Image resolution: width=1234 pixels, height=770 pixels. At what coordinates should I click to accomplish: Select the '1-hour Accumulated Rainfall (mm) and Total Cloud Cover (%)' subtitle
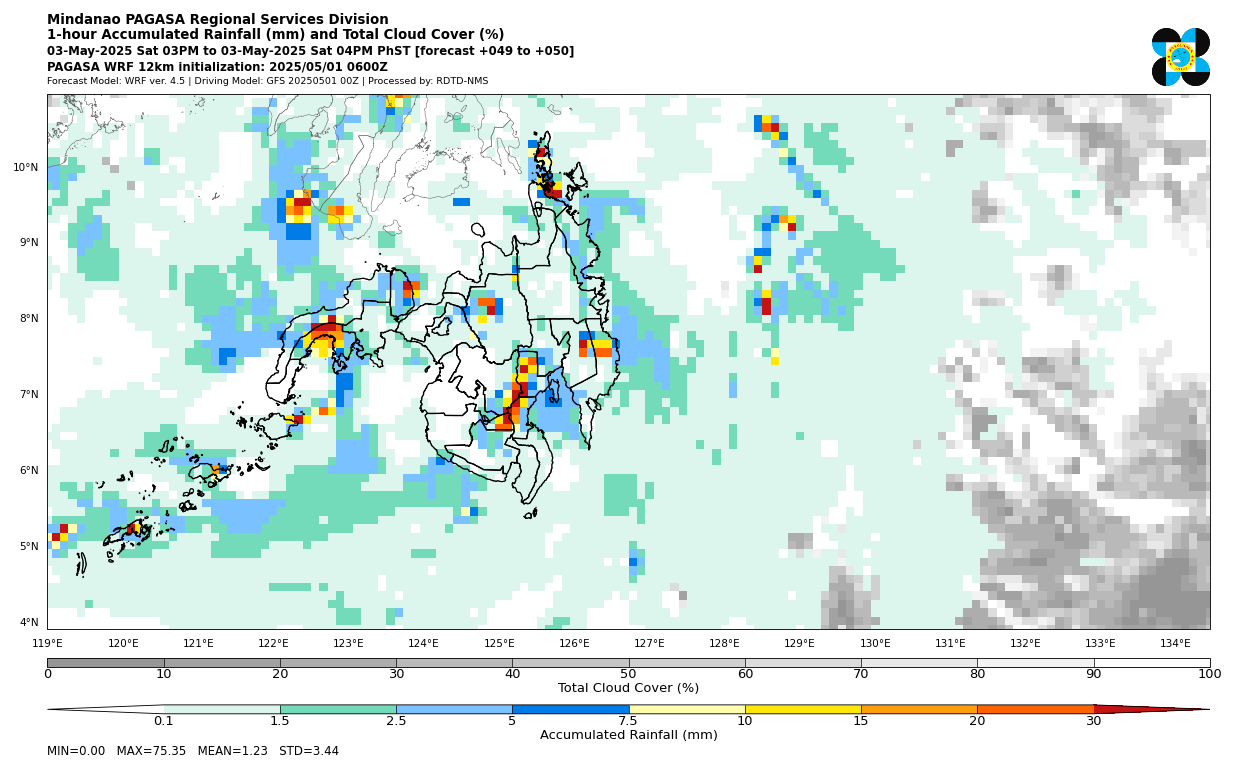pyautogui.click(x=276, y=35)
